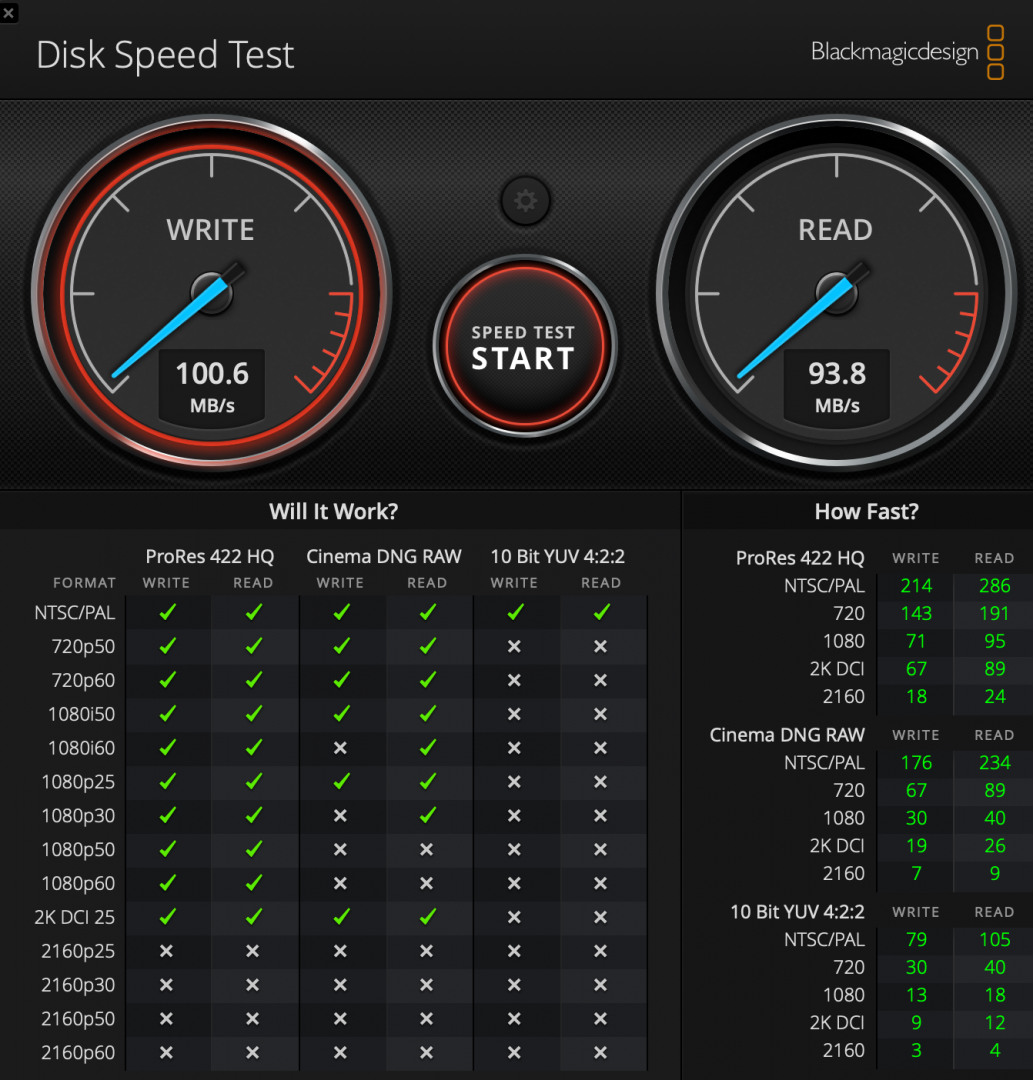Click ProRes write cross for 2160p25
The width and height of the screenshot is (1033, 1080).
(x=166, y=951)
